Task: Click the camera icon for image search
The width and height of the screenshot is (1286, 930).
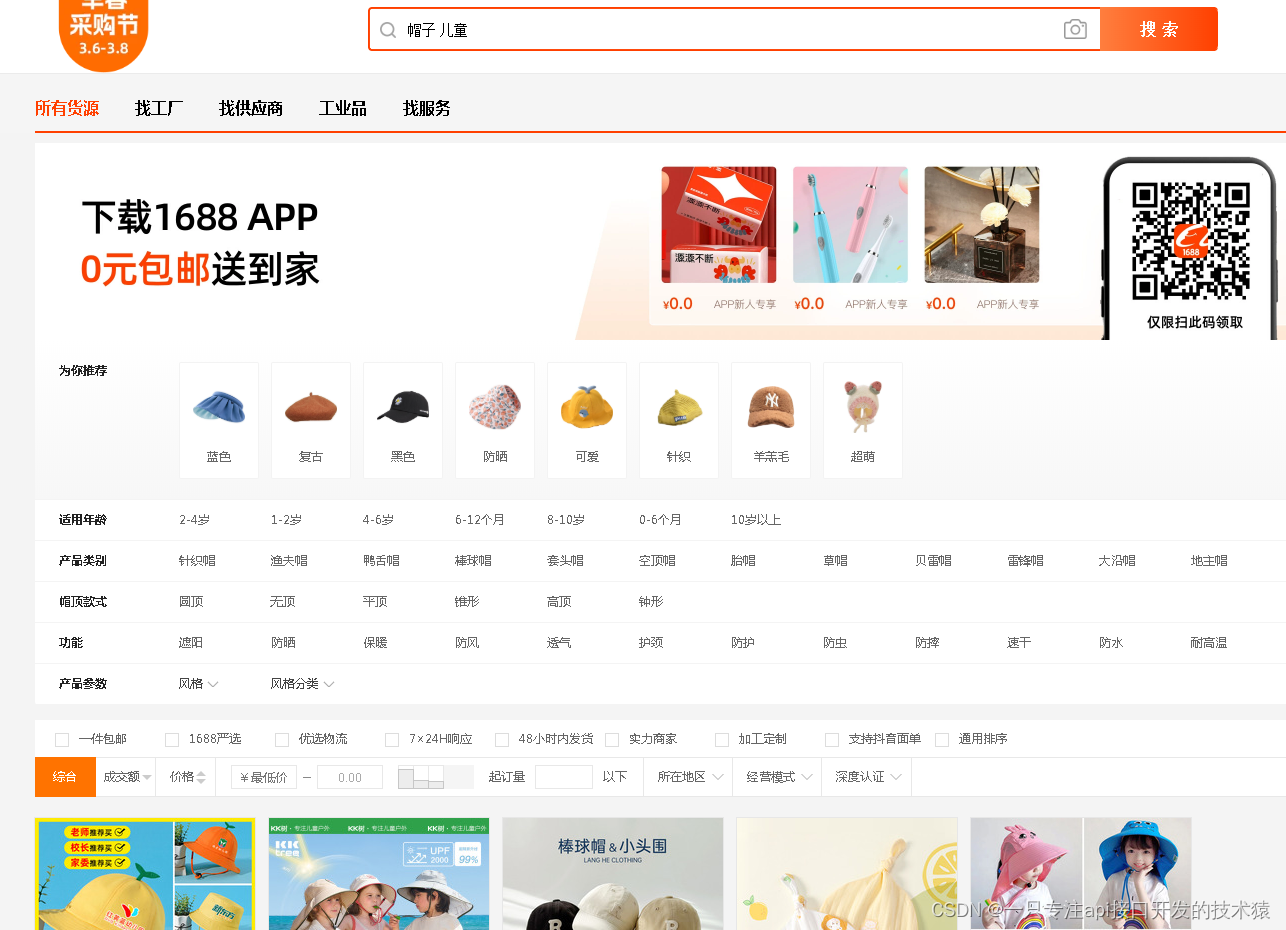Action: [1075, 29]
